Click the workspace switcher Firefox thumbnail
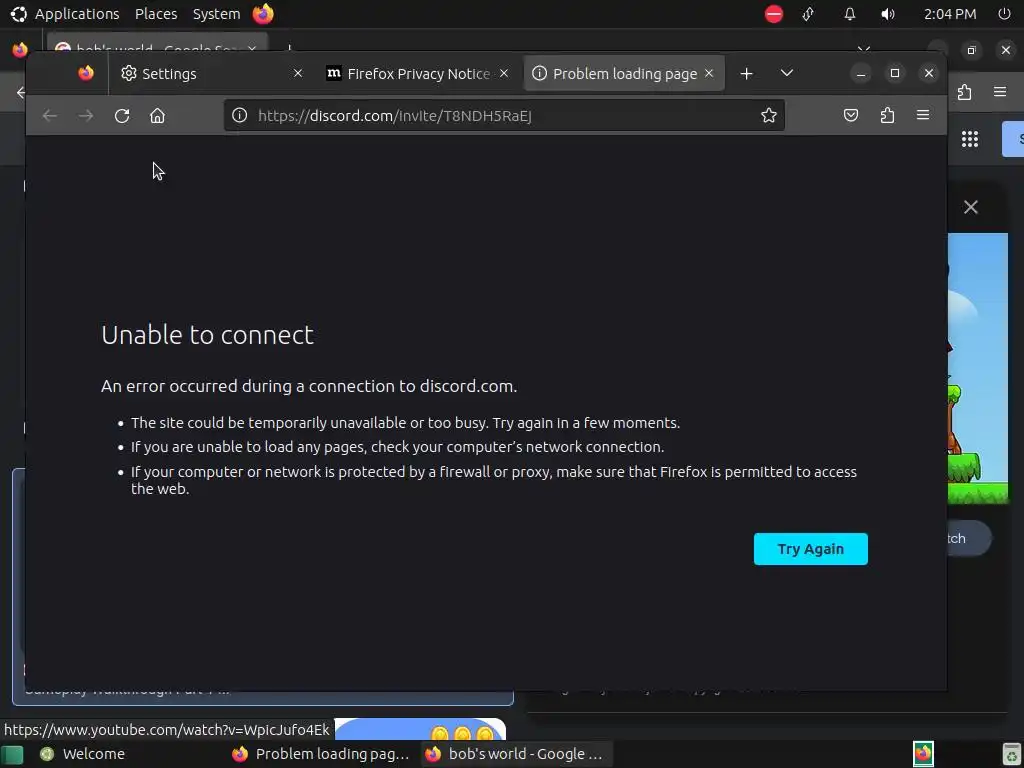 coord(923,754)
